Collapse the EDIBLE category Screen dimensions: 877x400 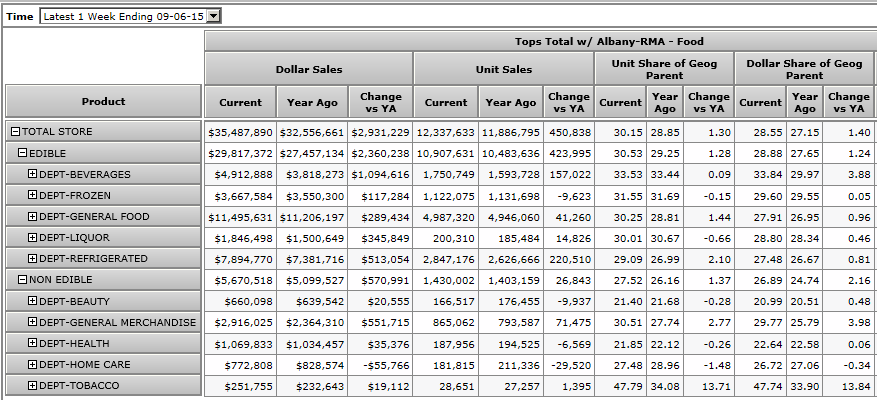[23, 153]
